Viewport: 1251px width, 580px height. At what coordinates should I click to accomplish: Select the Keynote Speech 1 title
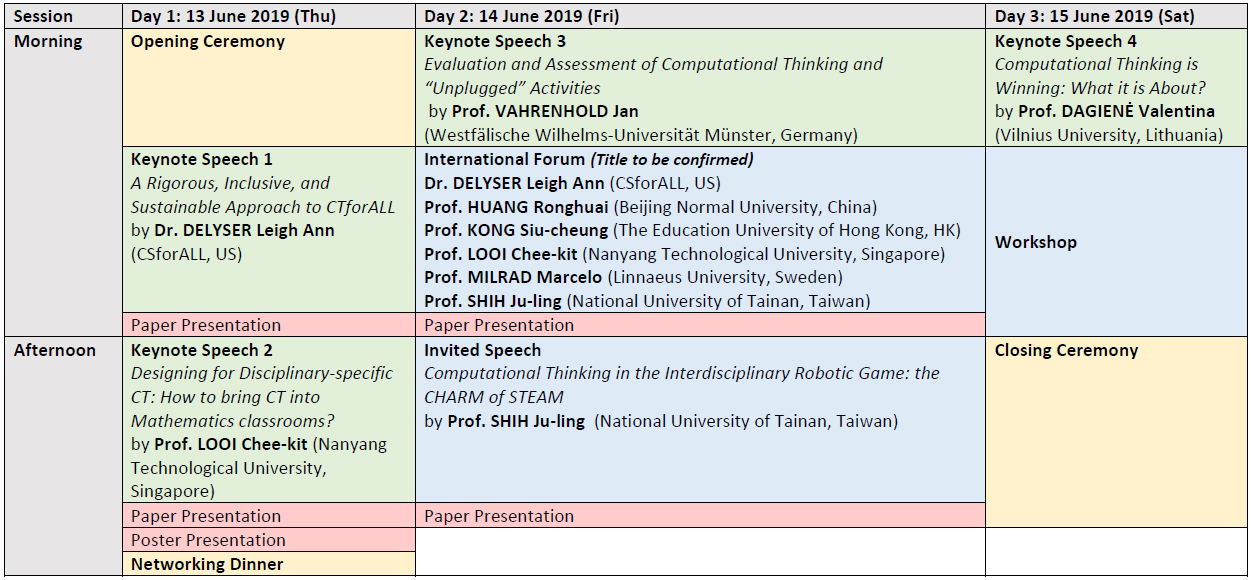[202, 159]
